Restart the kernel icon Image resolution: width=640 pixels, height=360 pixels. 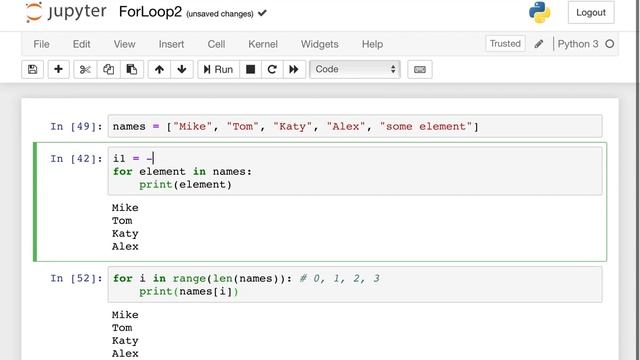(x=272, y=69)
